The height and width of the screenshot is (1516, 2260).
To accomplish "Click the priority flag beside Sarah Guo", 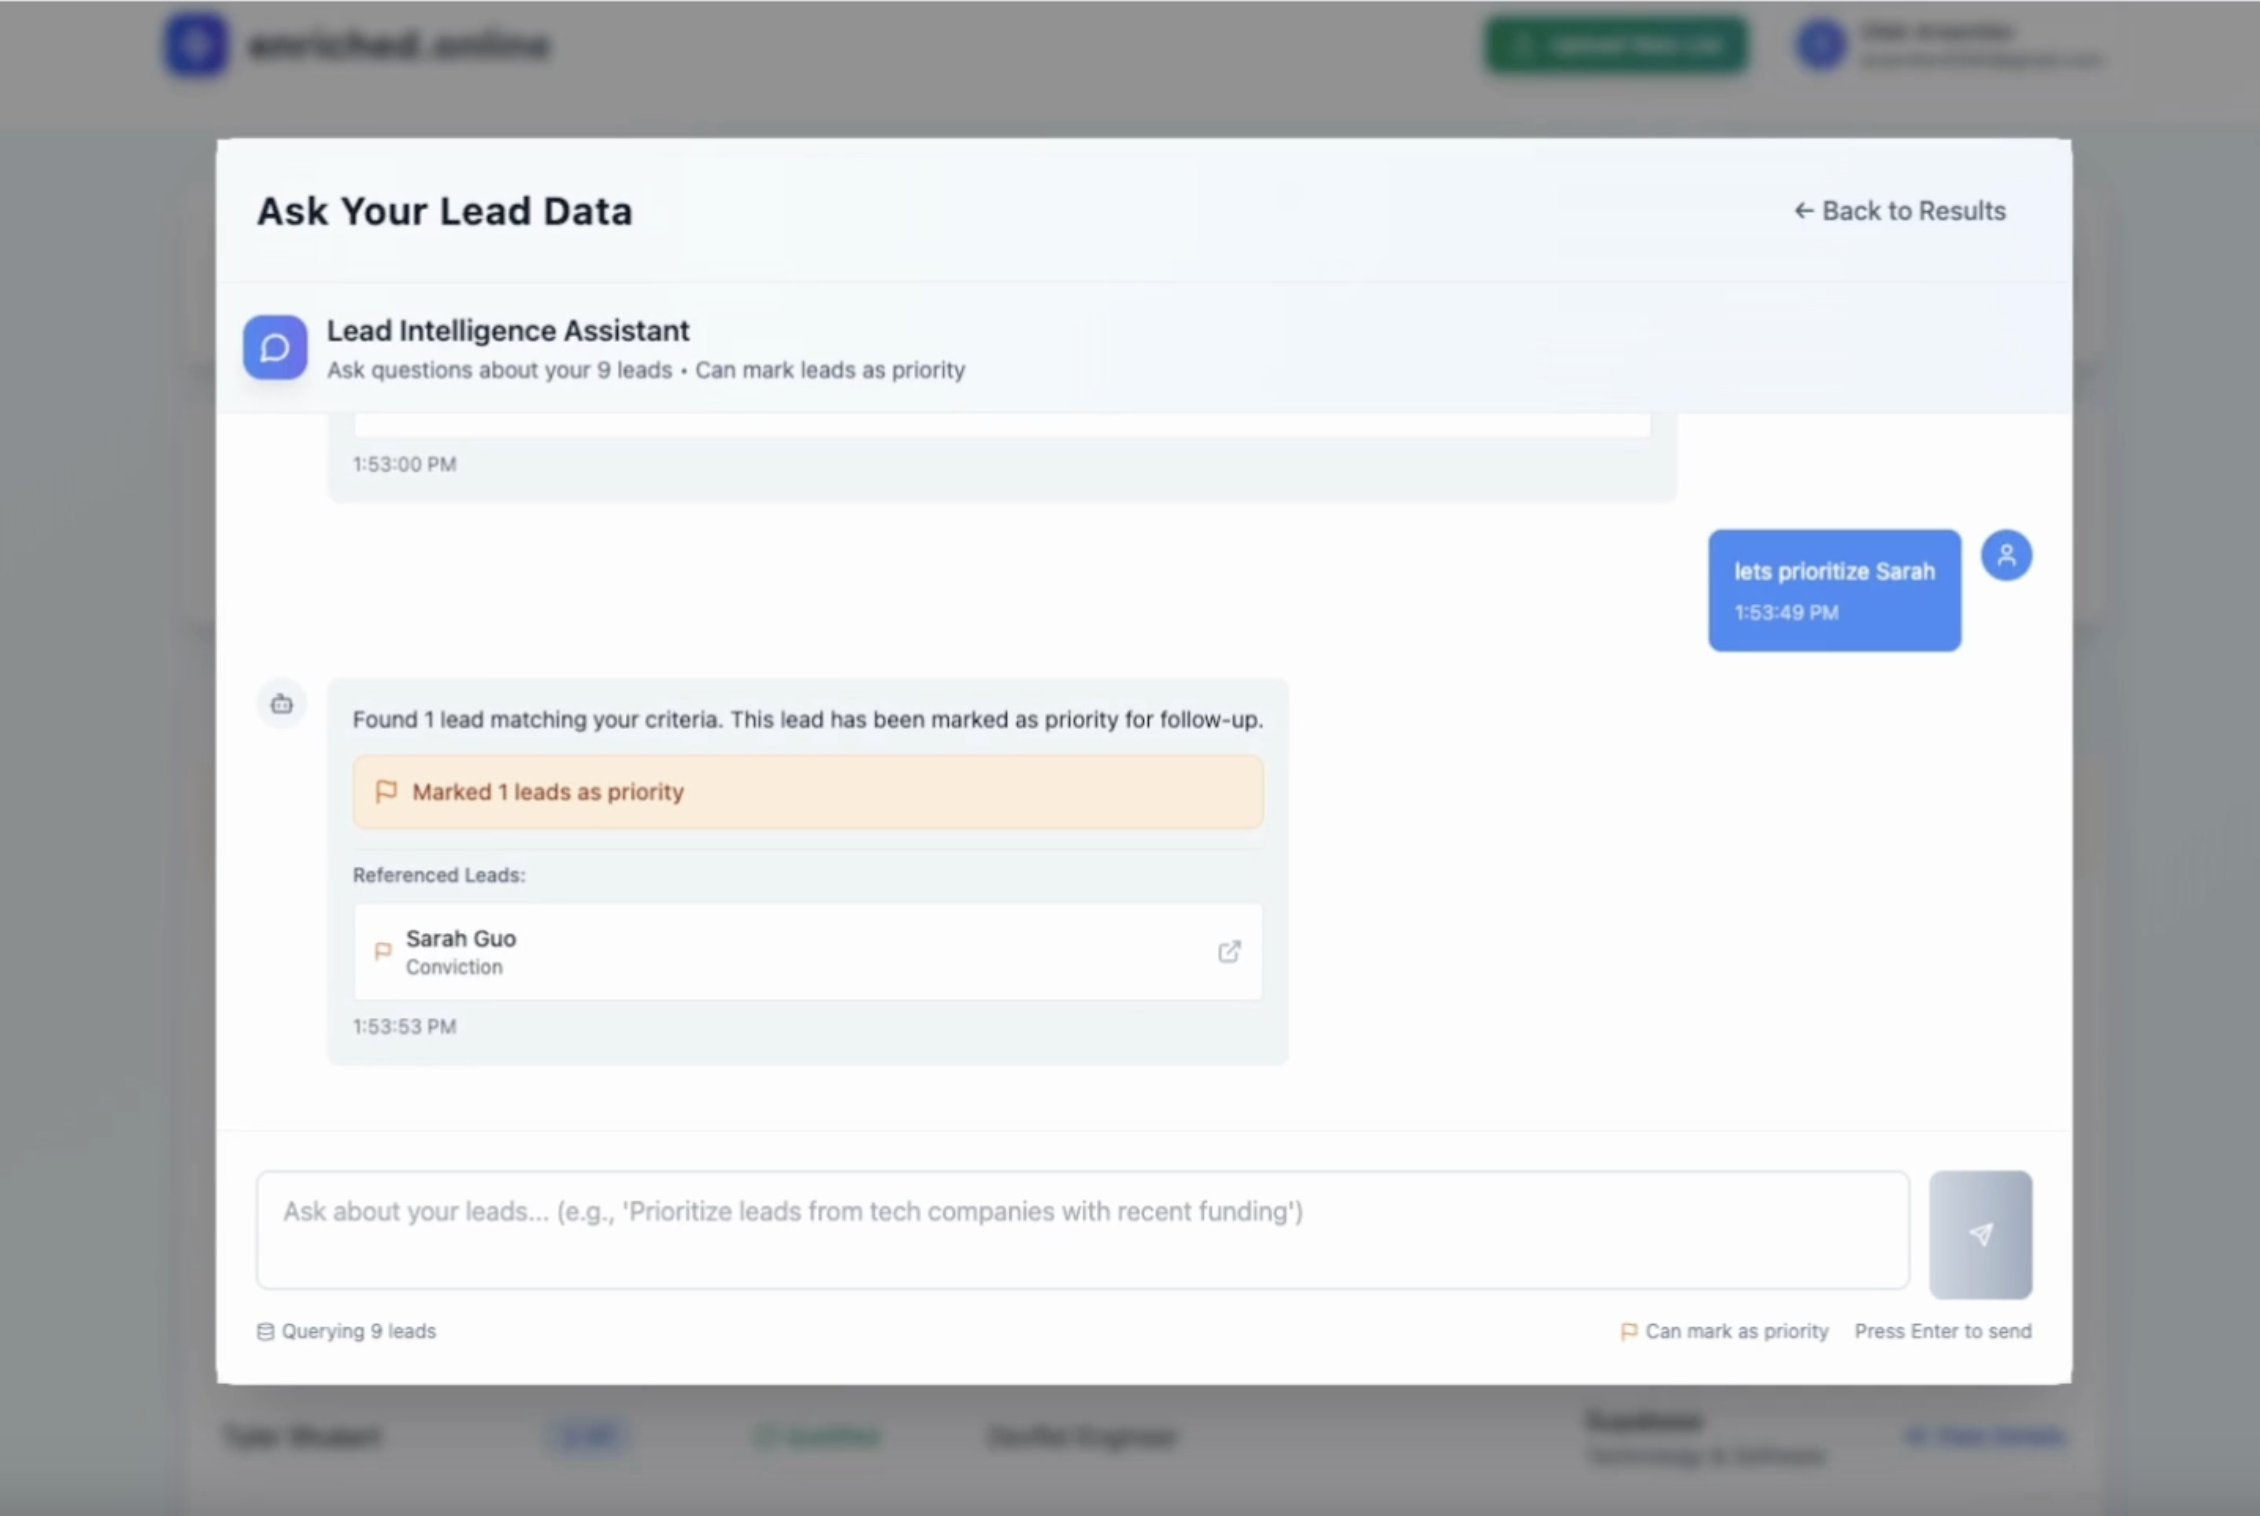I will tap(382, 951).
